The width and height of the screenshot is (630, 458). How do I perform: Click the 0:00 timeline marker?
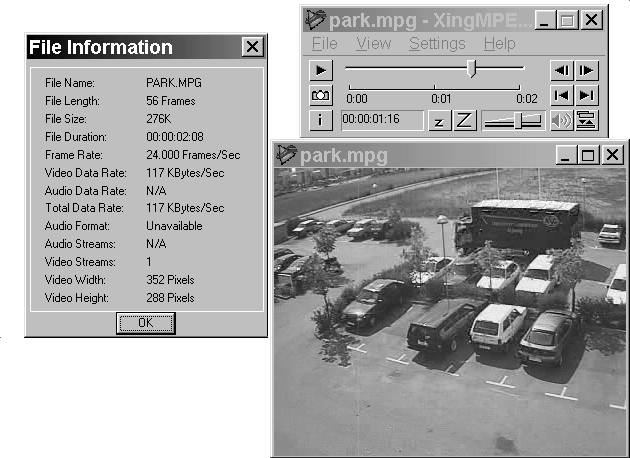[357, 98]
